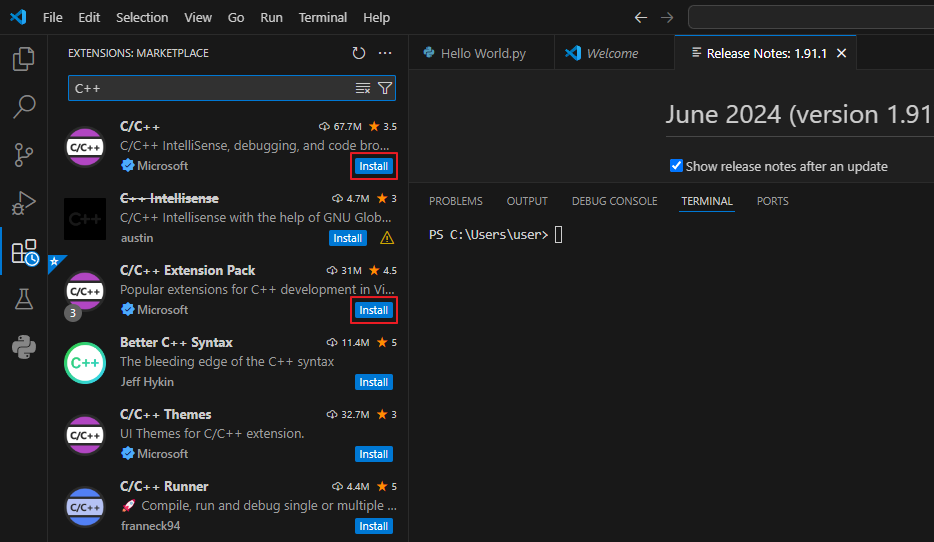Screen dimensions: 934x542
Task: Go forward using the right arrow
Action: pyautogui.click(x=667, y=17)
